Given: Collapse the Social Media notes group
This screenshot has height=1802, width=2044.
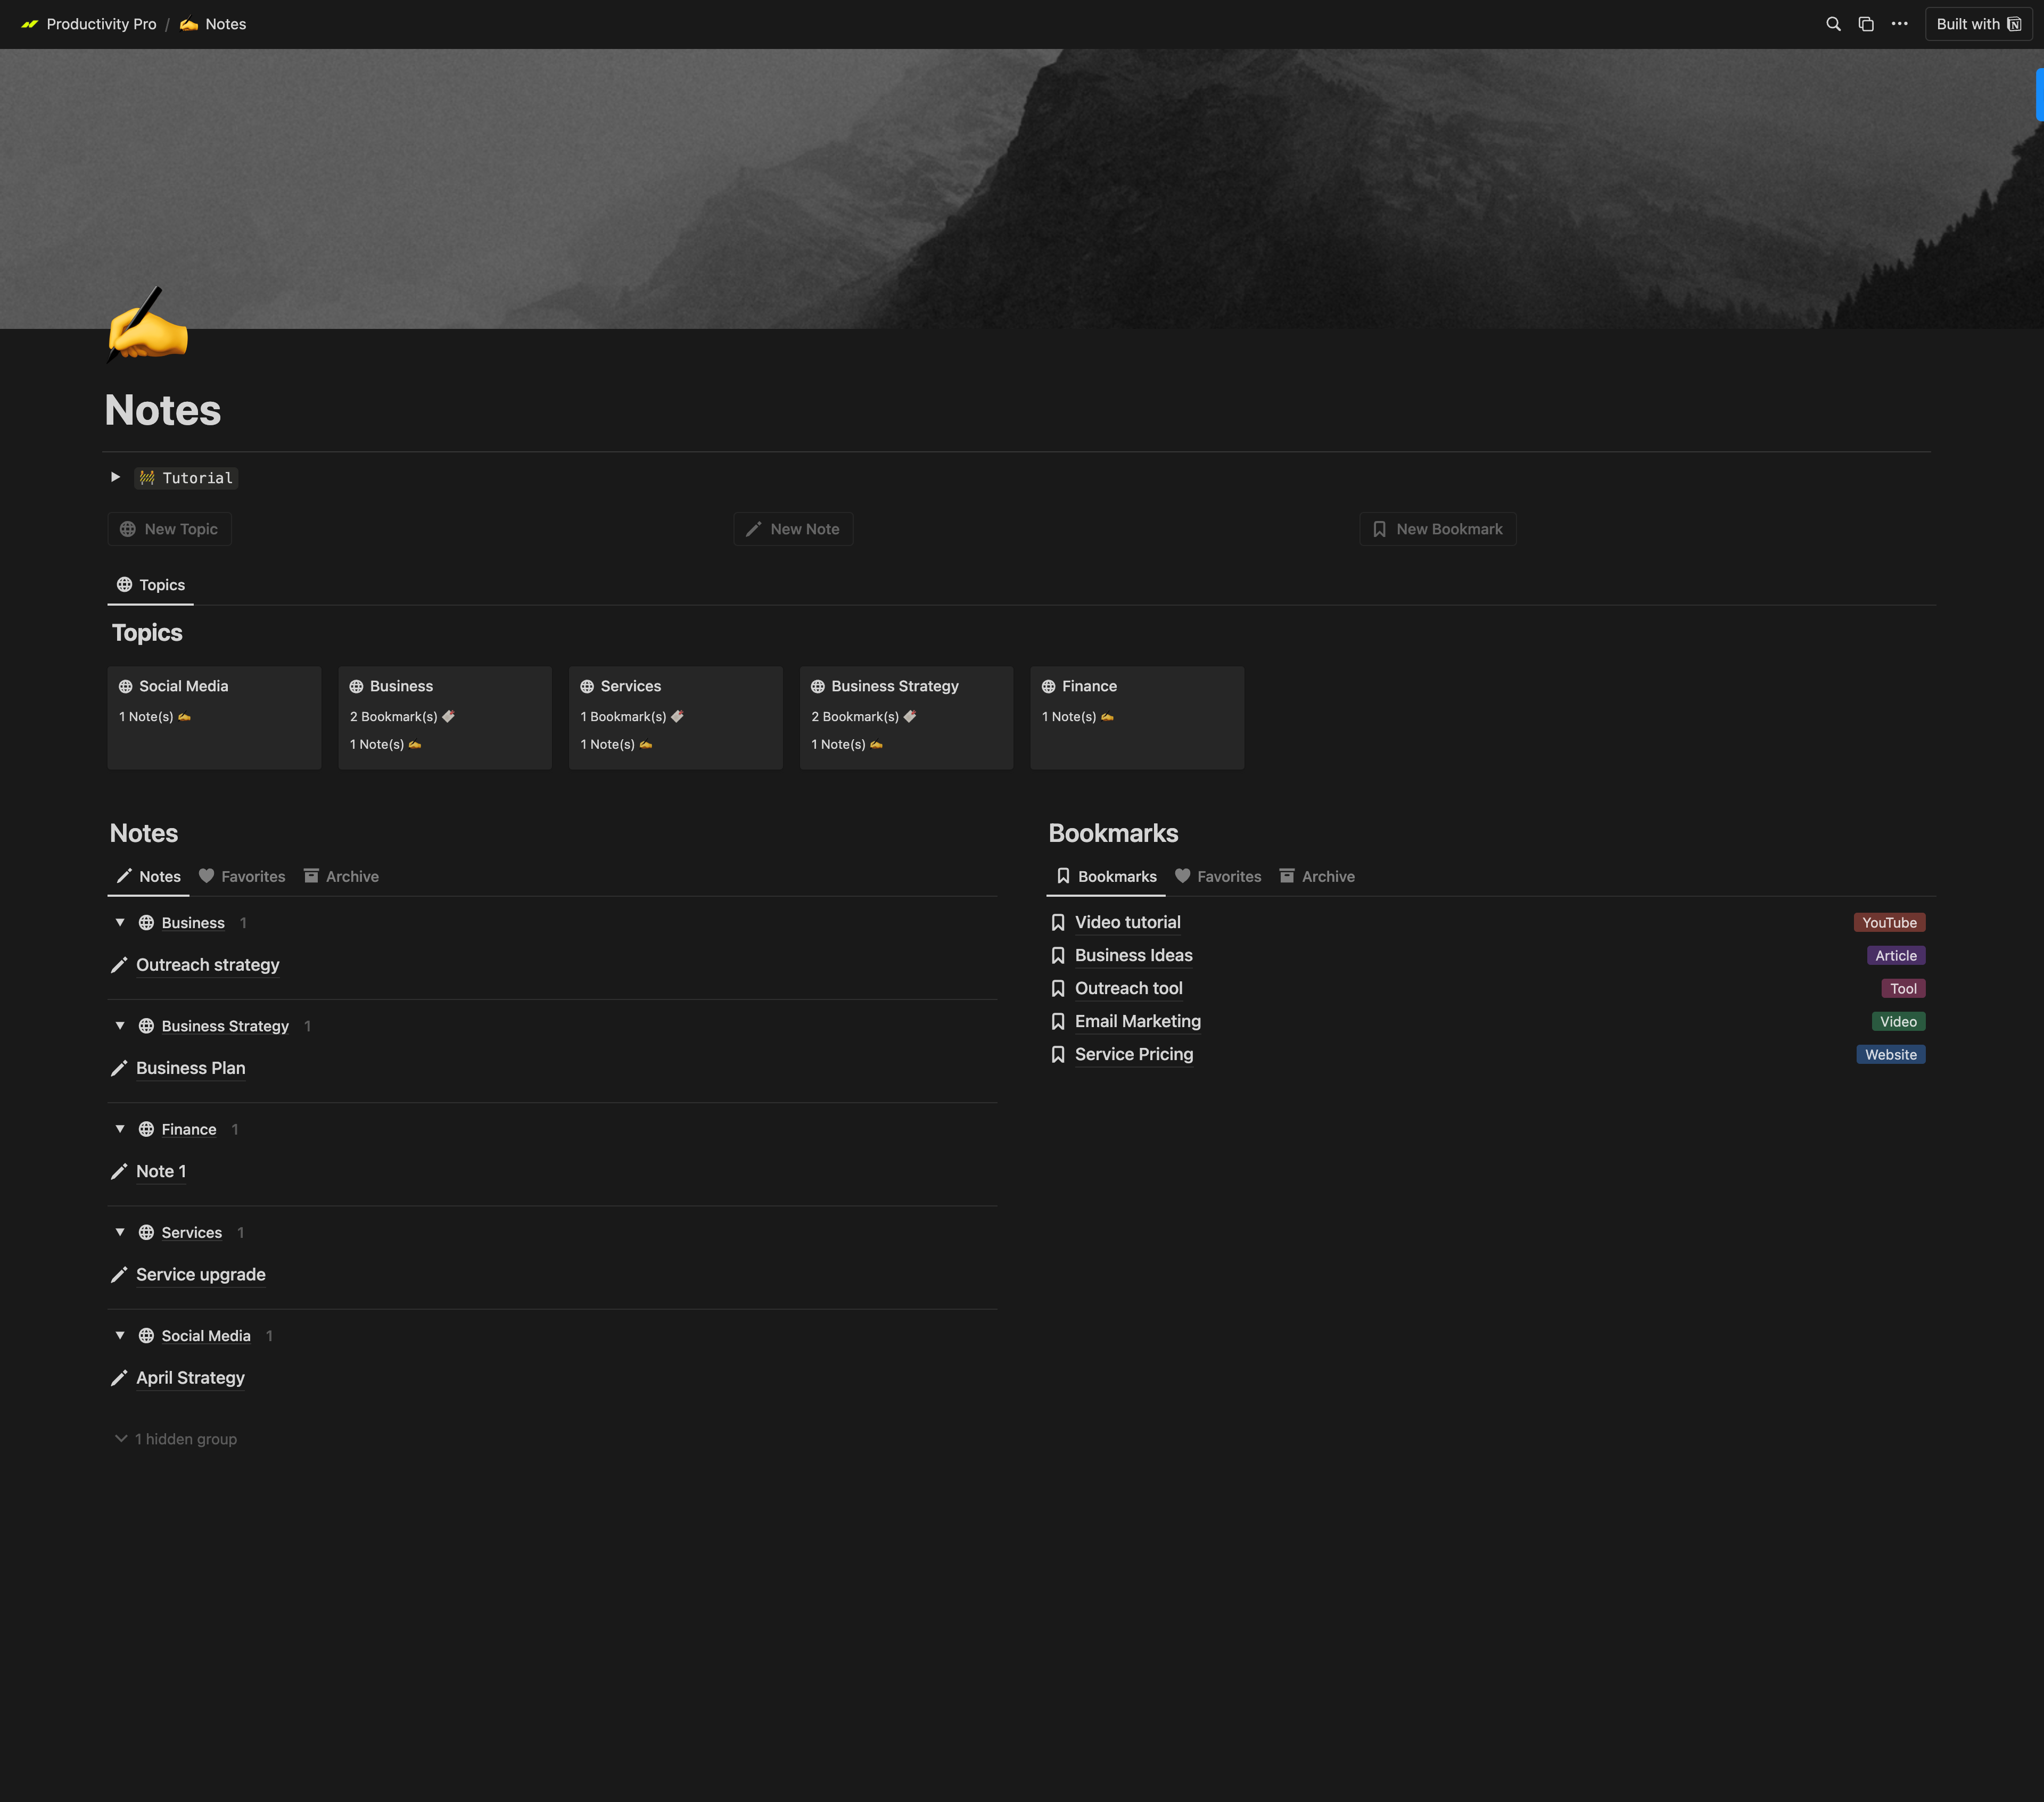Looking at the screenshot, I should click(x=120, y=1335).
